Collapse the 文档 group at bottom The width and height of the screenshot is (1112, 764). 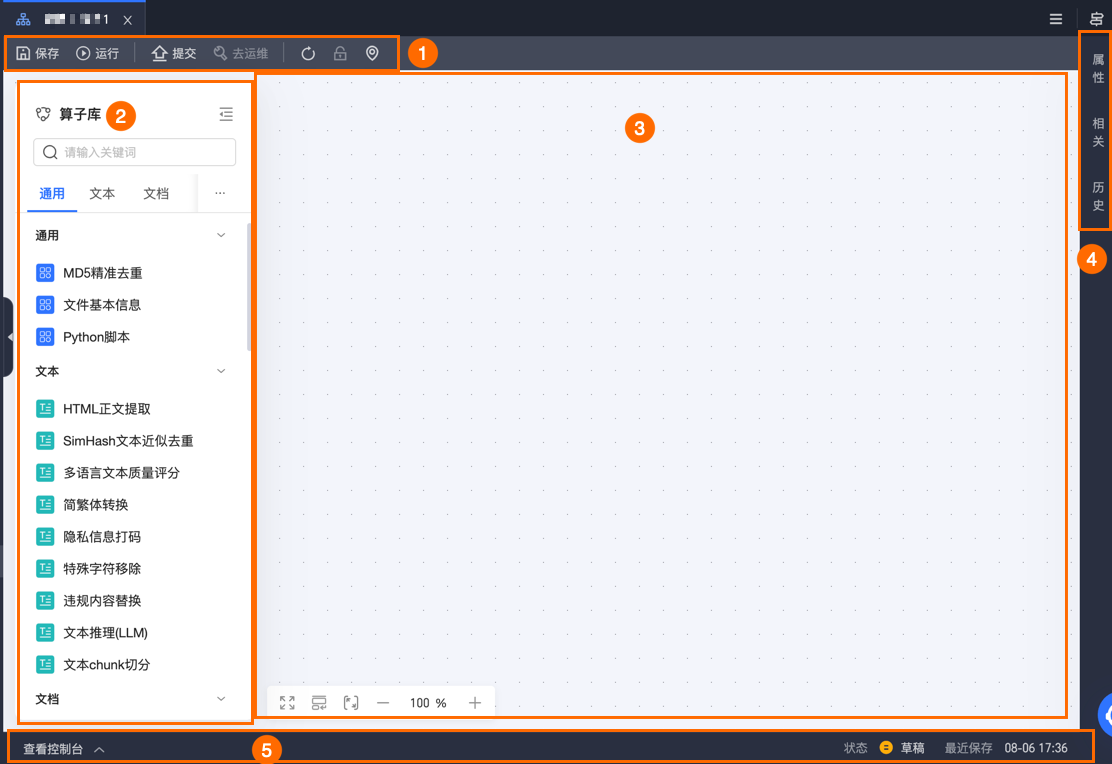pyautogui.click(x=221, y=699)
